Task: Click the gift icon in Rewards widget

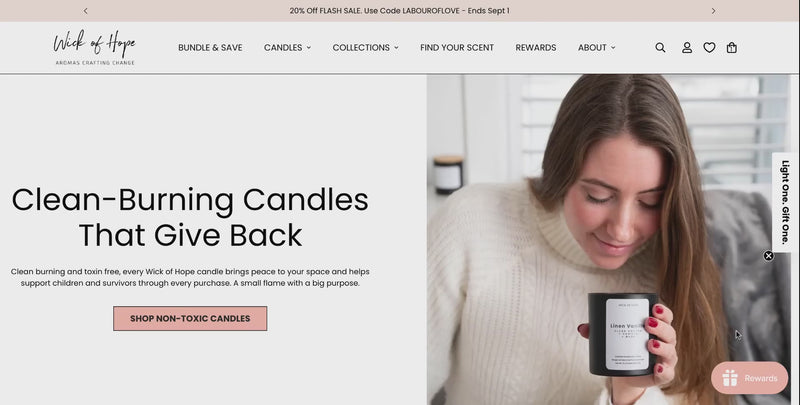Action: pos(730,378)
